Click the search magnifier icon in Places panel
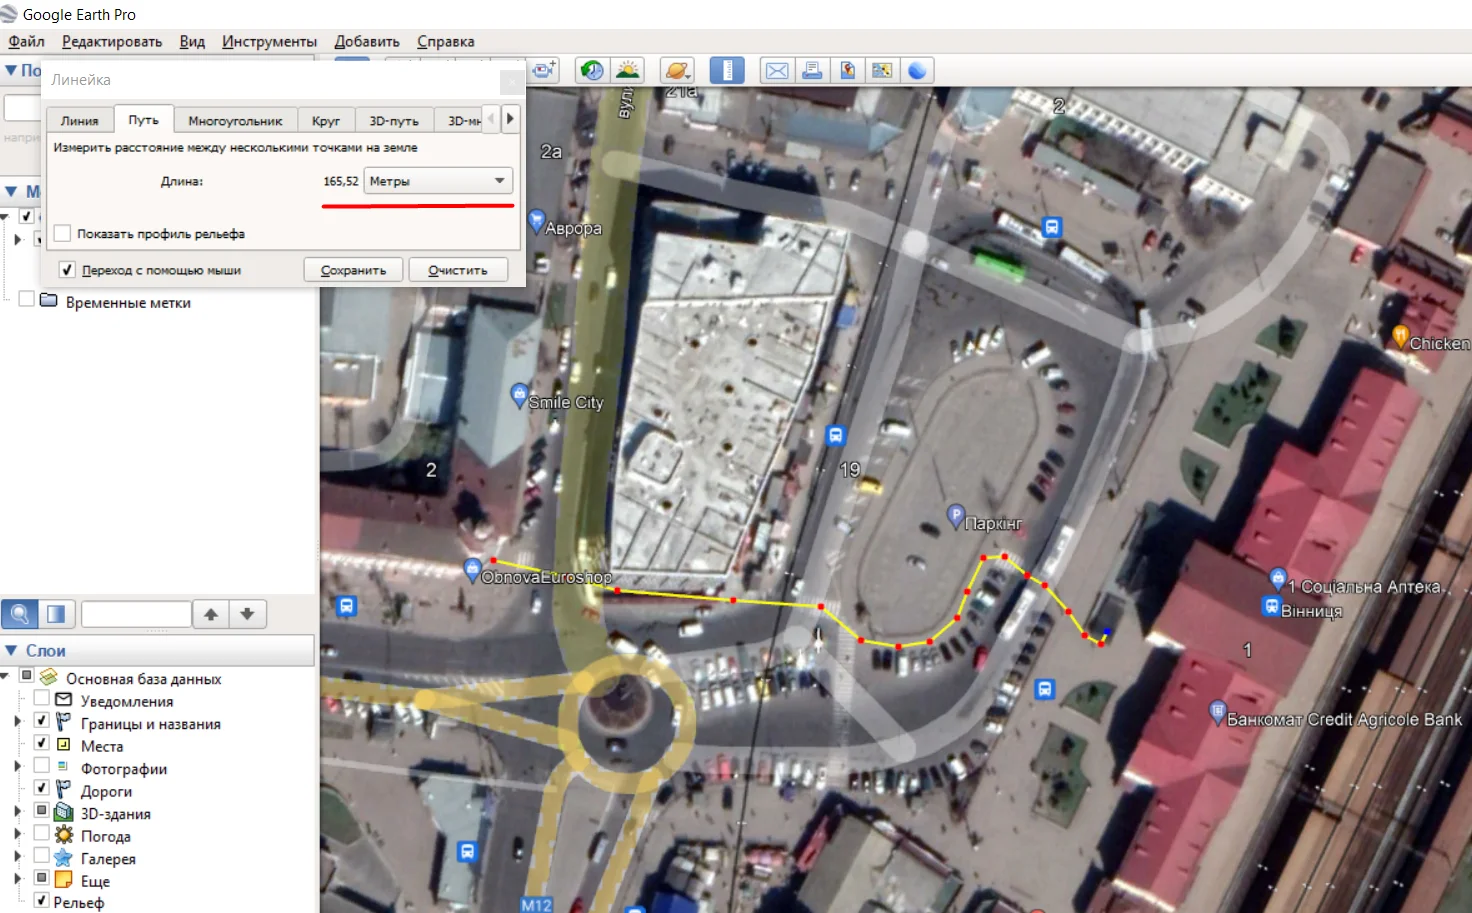 20,613
